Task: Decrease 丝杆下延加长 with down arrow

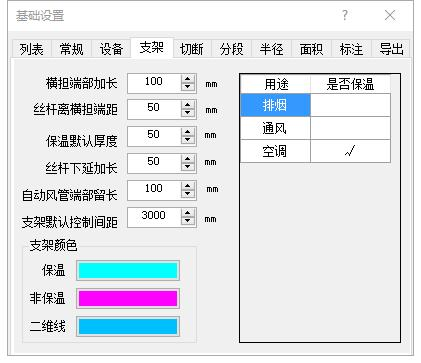Action: point(188,167)
